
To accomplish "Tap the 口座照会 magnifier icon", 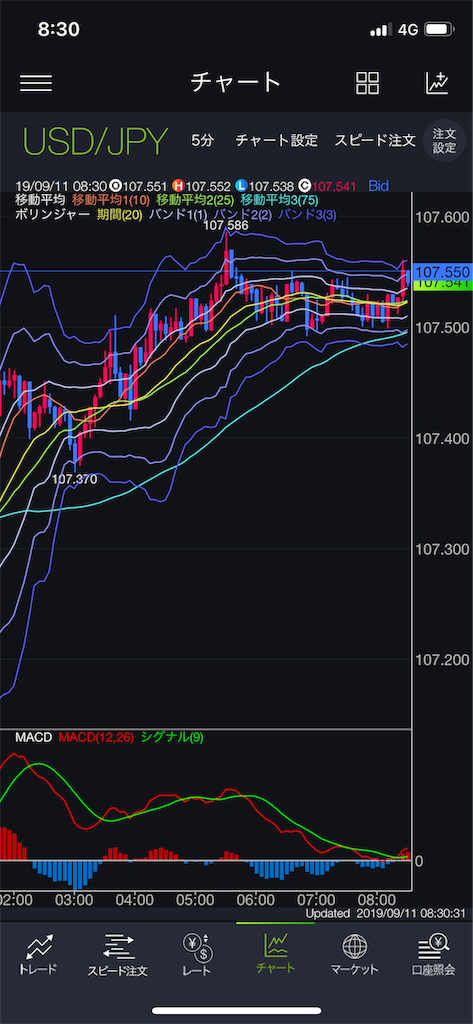I will click(x=433, y=947).
